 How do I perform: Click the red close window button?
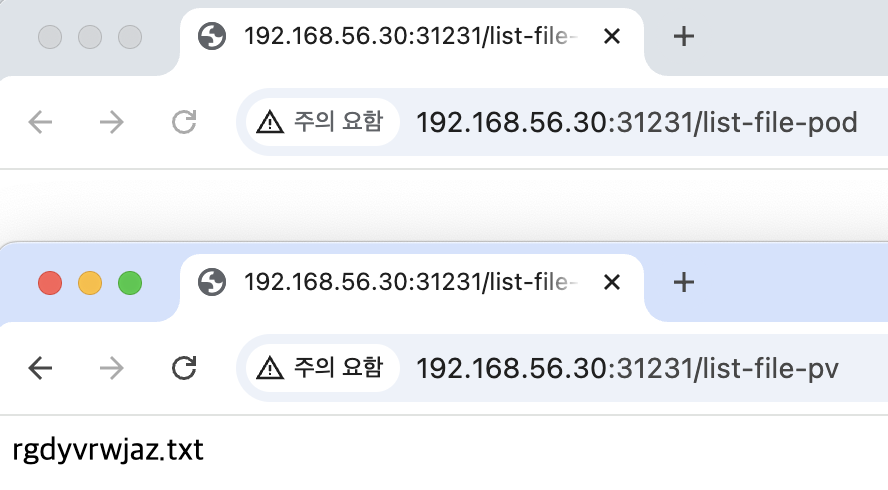tap(50, 283)
